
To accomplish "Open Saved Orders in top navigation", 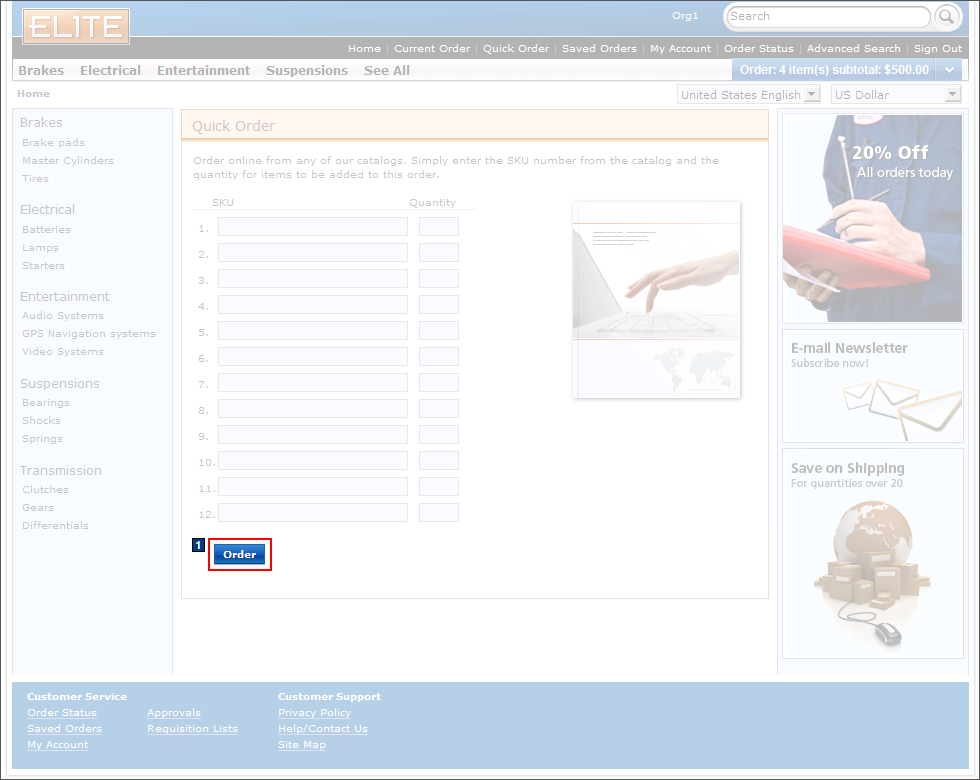I will tap(599, 48).
